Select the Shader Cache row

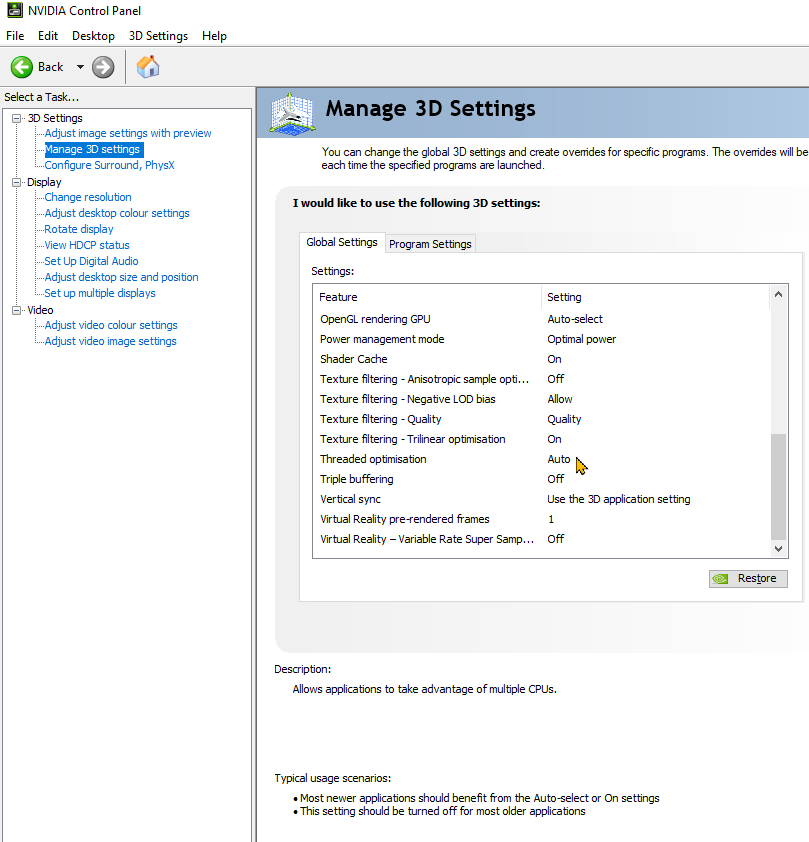click(541, 359)
